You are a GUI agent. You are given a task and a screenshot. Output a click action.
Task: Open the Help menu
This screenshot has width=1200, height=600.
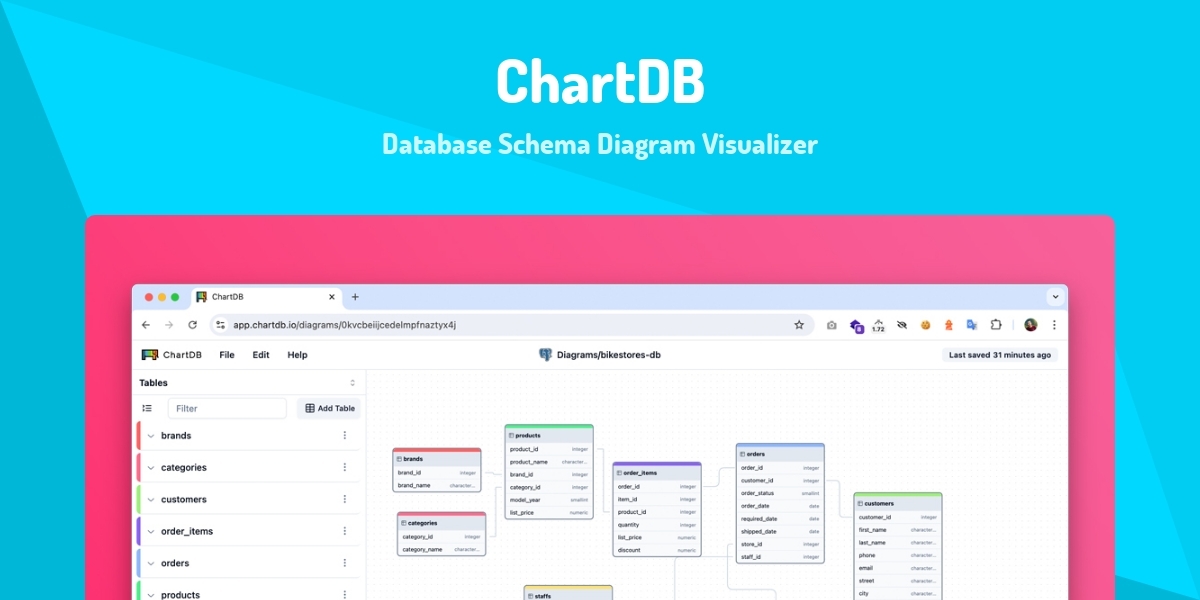coord(297,355)
